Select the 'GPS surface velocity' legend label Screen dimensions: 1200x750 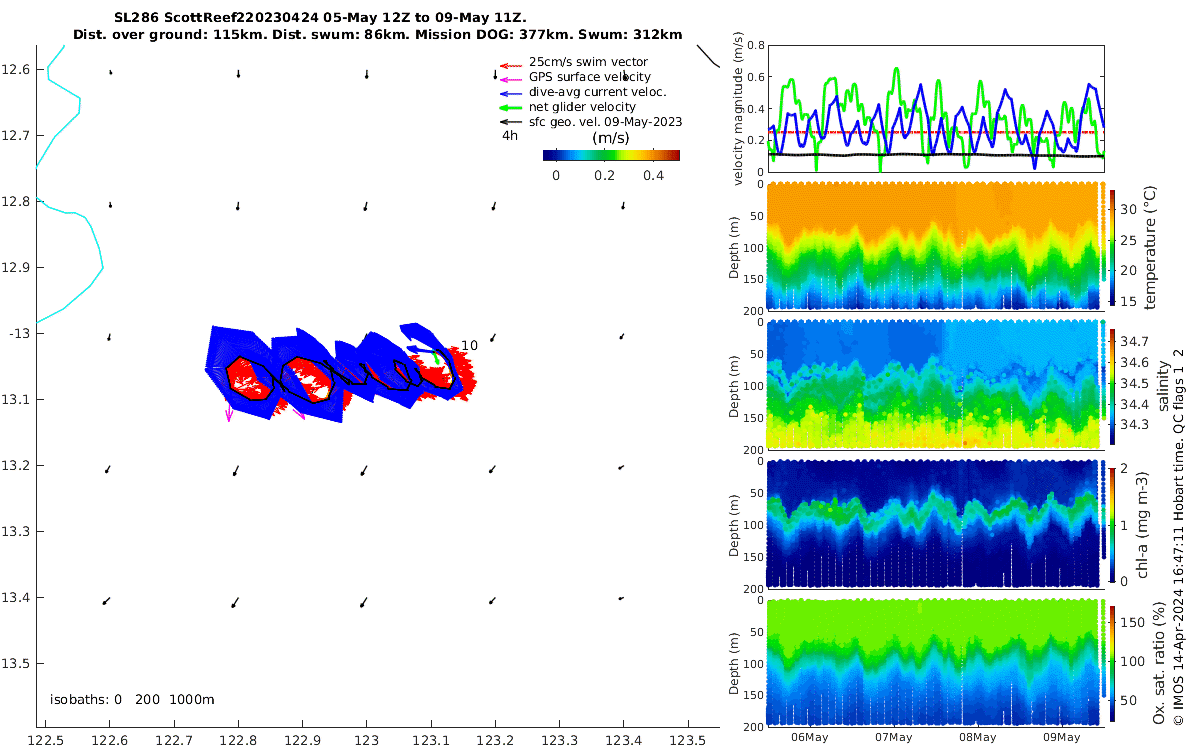pyautogui.click(x=590, y=77)
